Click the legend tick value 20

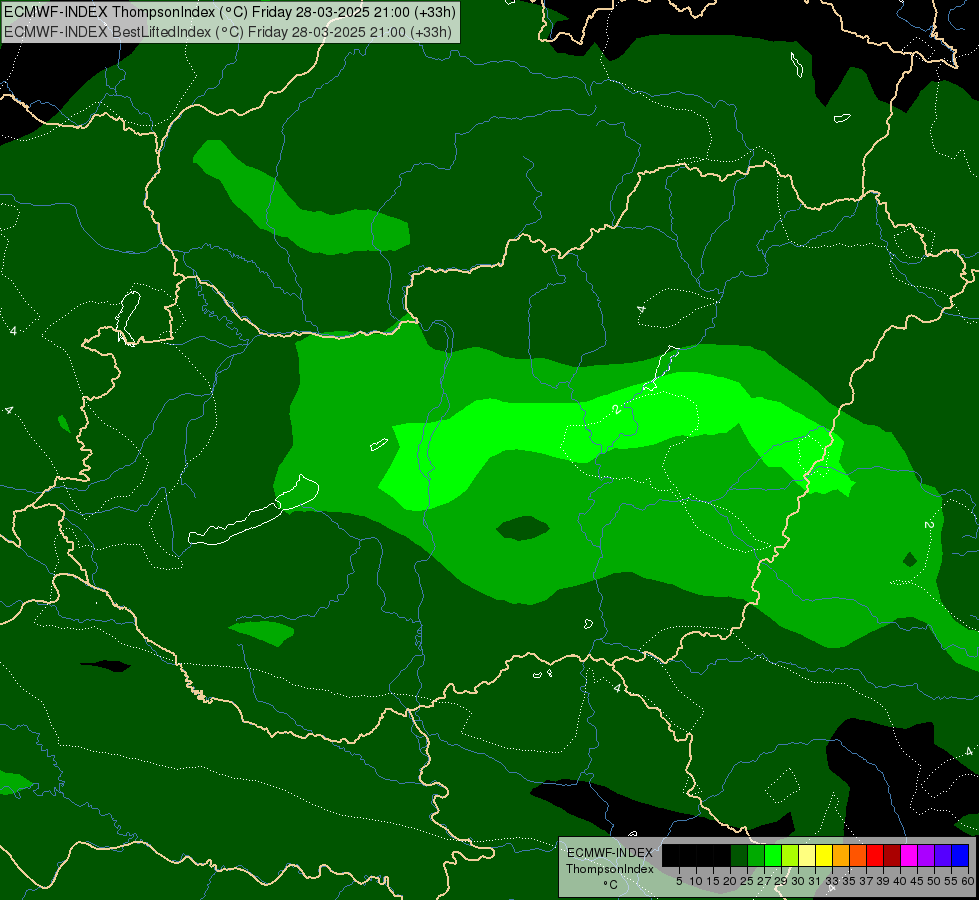(730, 881)
